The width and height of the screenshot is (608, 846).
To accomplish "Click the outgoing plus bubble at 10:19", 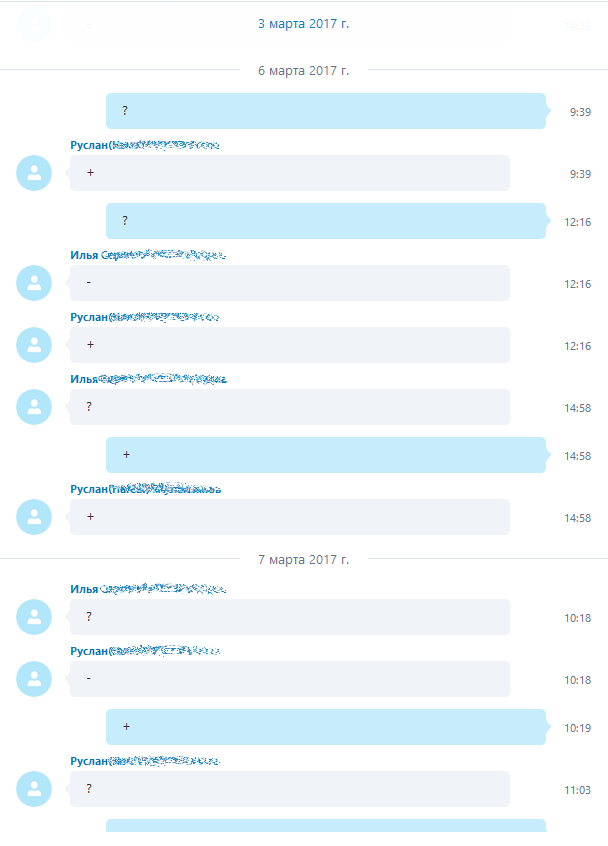I will pyautogui.click(x=326, y=727).
